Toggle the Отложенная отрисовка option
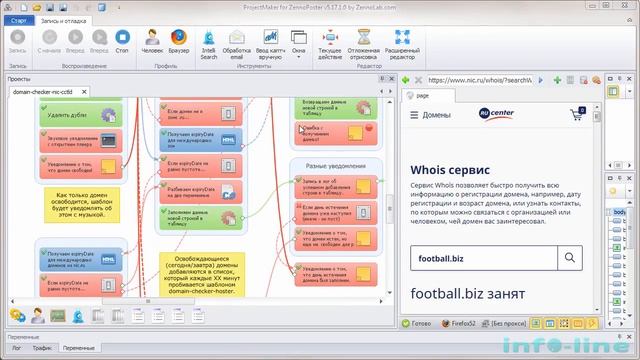Image resolution: width=640 pixels, height=360 pixels. coord(363,44)
